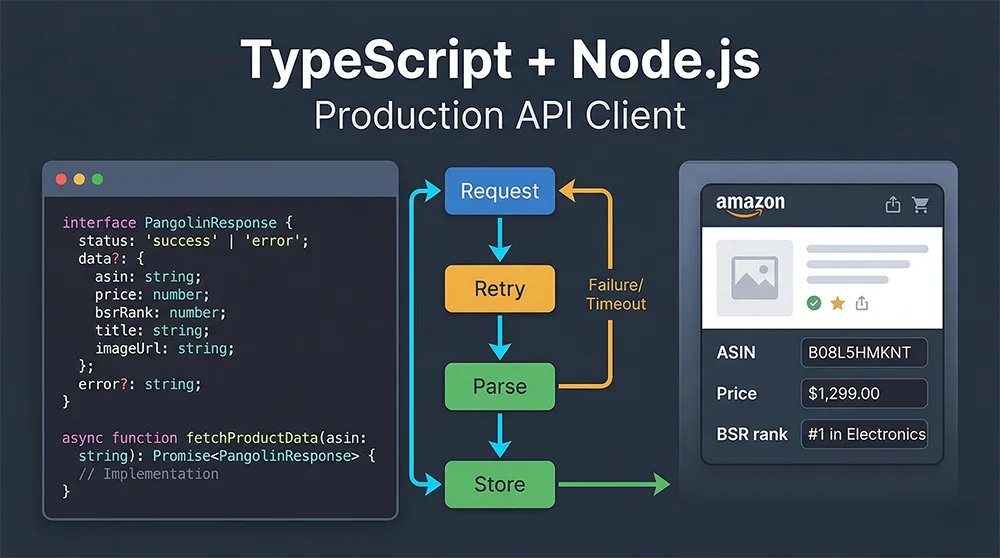Click the Amazon logo in the product card
Screen dimensions: 1000x558
[750, 204]
